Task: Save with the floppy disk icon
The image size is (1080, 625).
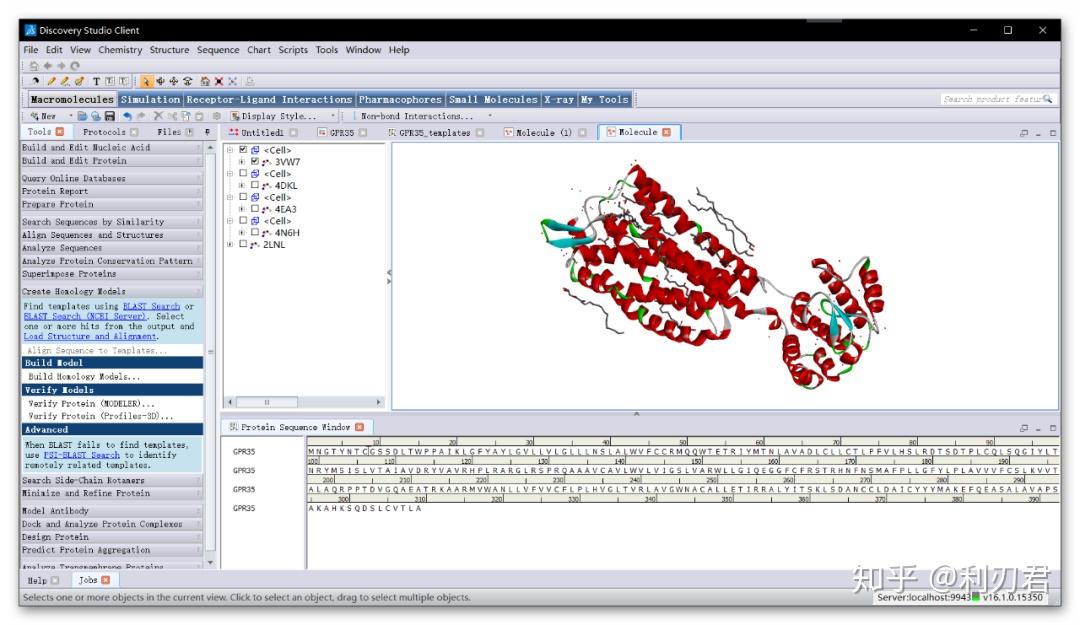Action: click(x=110, y=116)
